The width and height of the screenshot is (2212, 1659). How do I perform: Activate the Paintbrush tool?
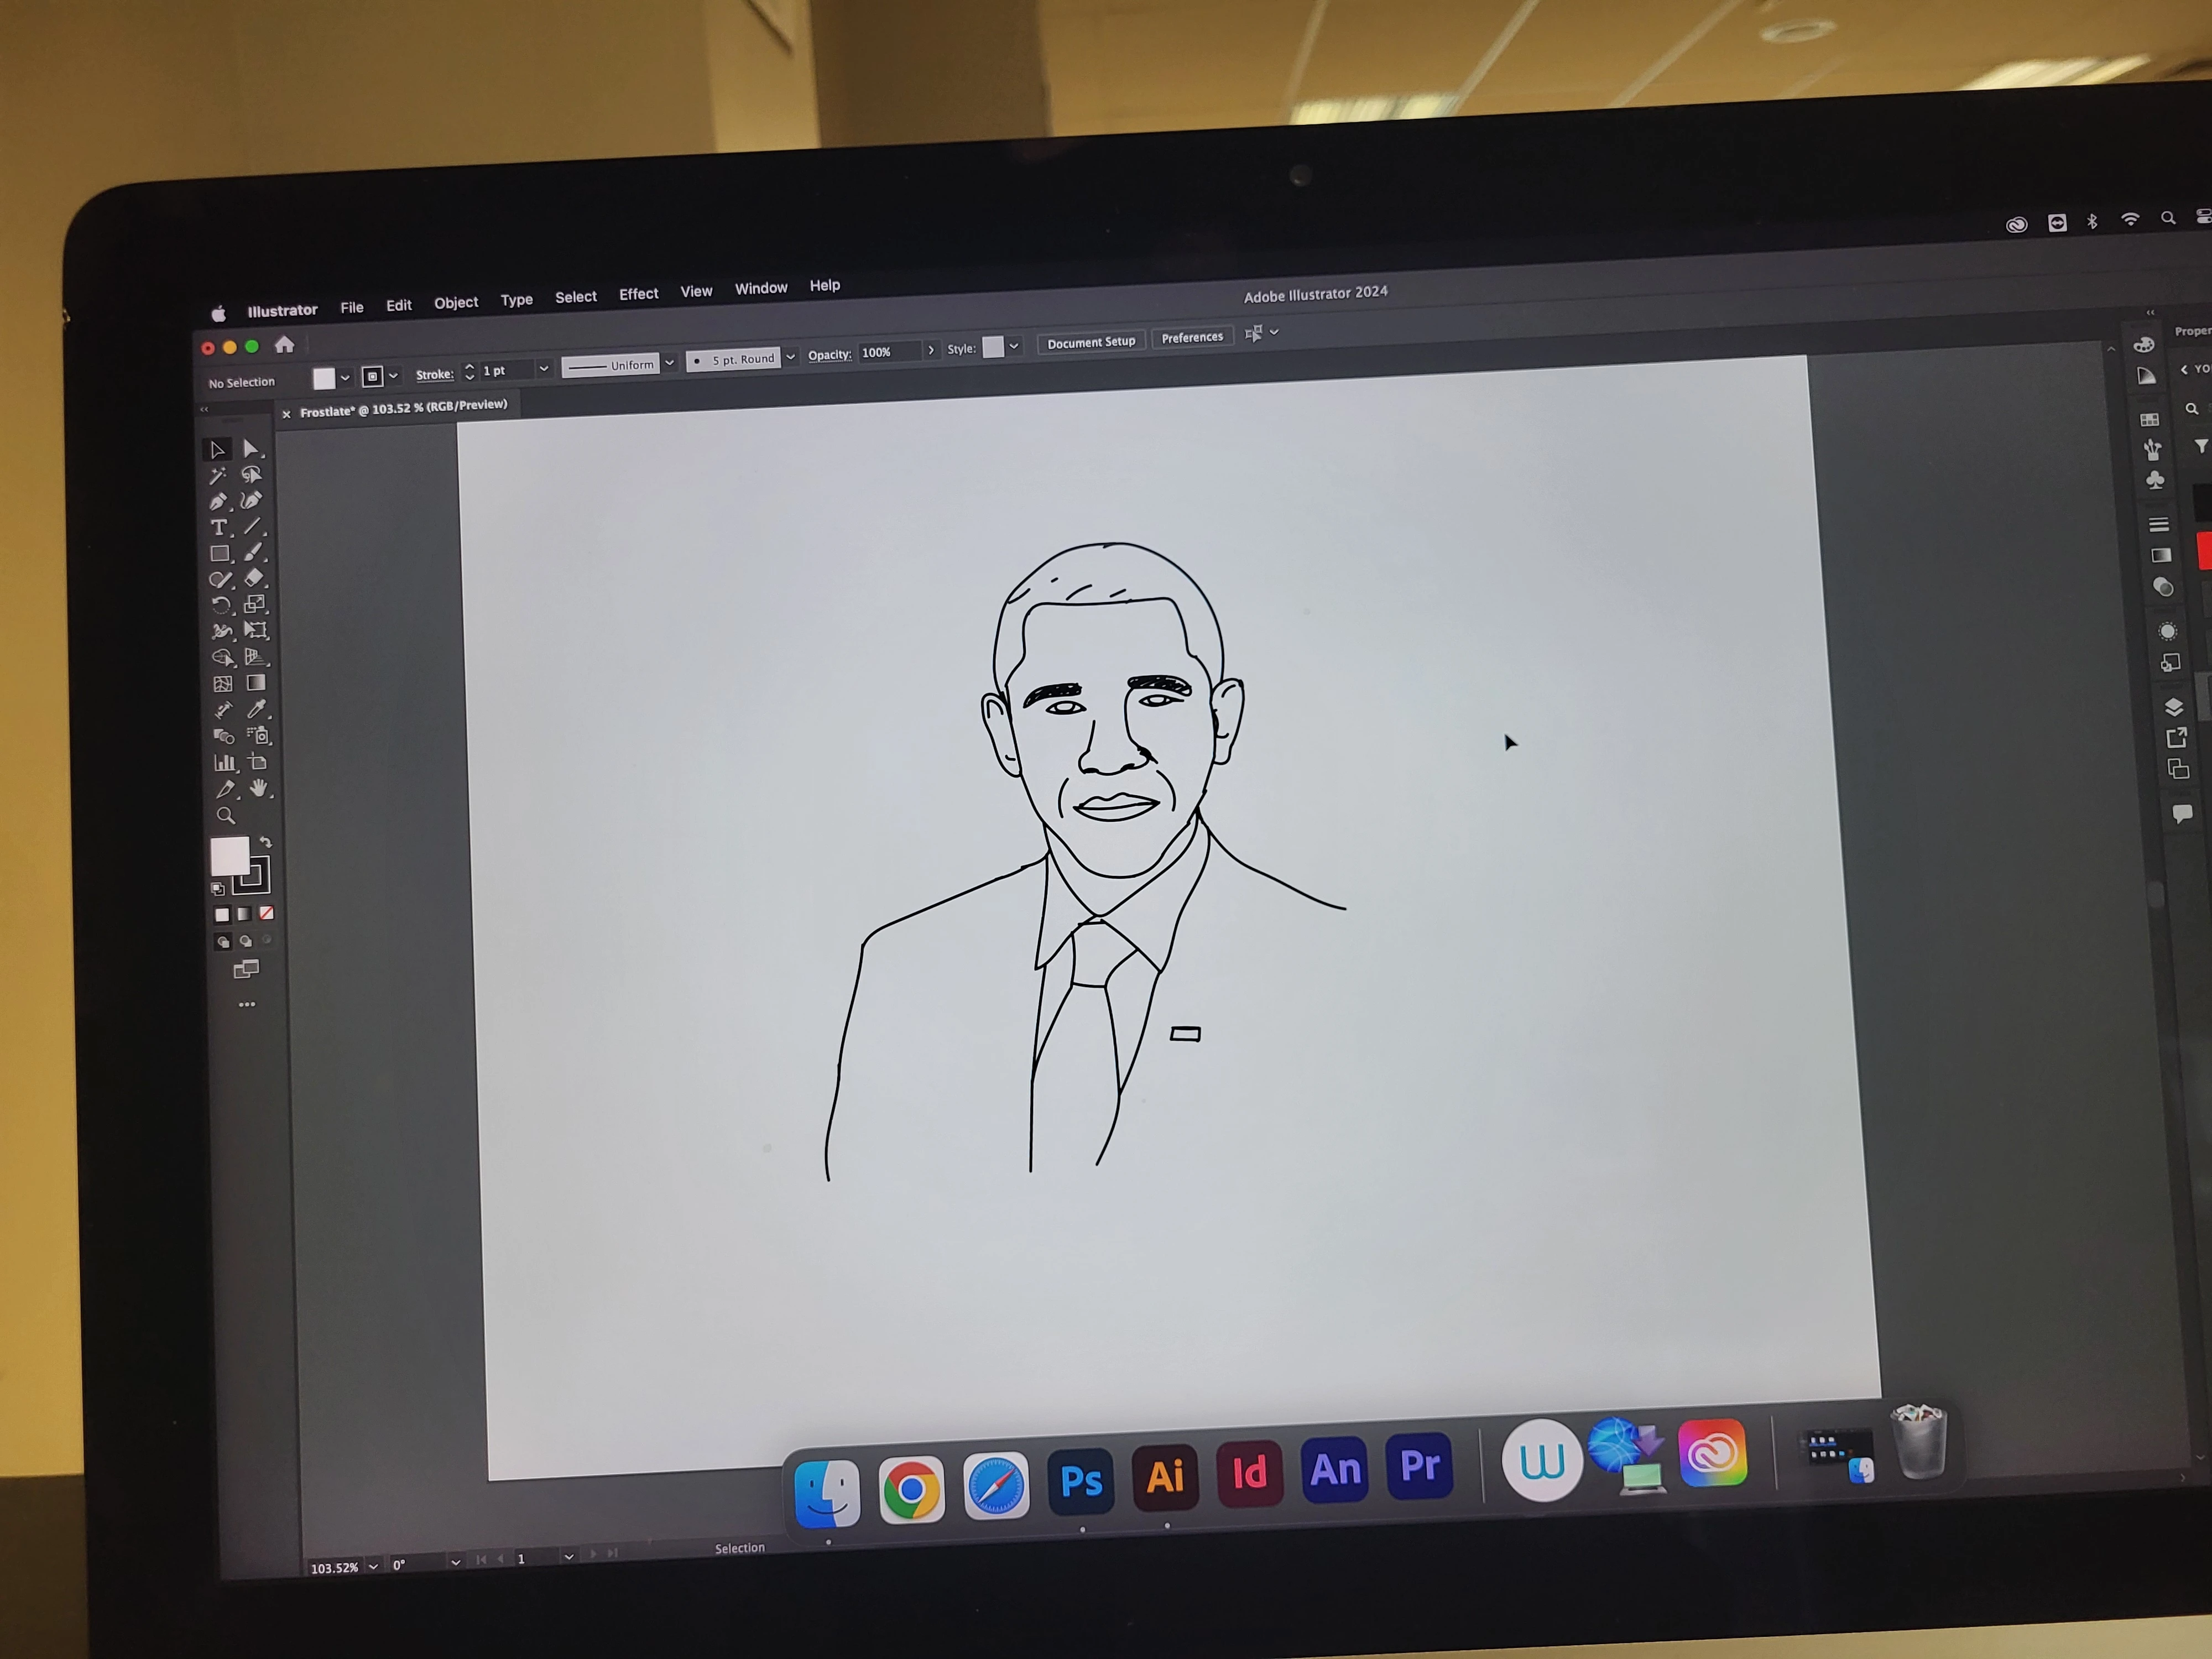click(254, 551)
